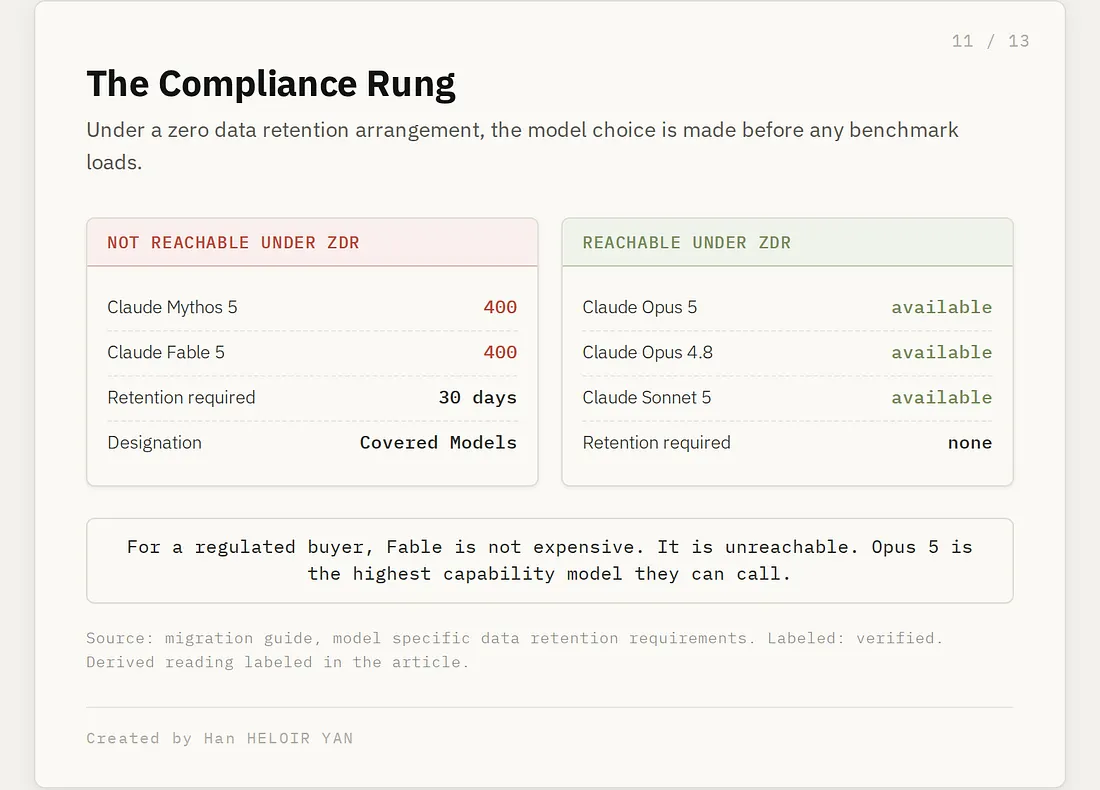Click the NOT REACHABLE UNDER ZDR header
This screenshot has height=790, width=1100.
pyautogui.click(x=233, y=243)
